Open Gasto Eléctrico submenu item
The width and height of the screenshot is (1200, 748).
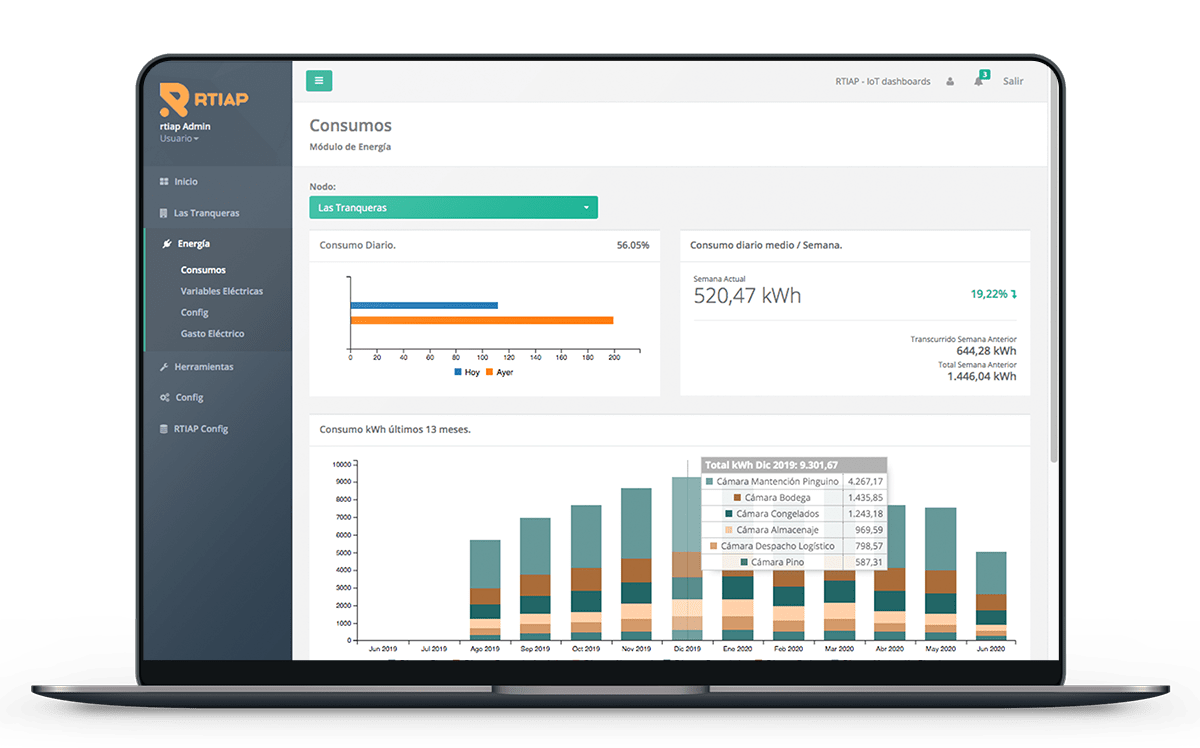(x=212, y=334)
